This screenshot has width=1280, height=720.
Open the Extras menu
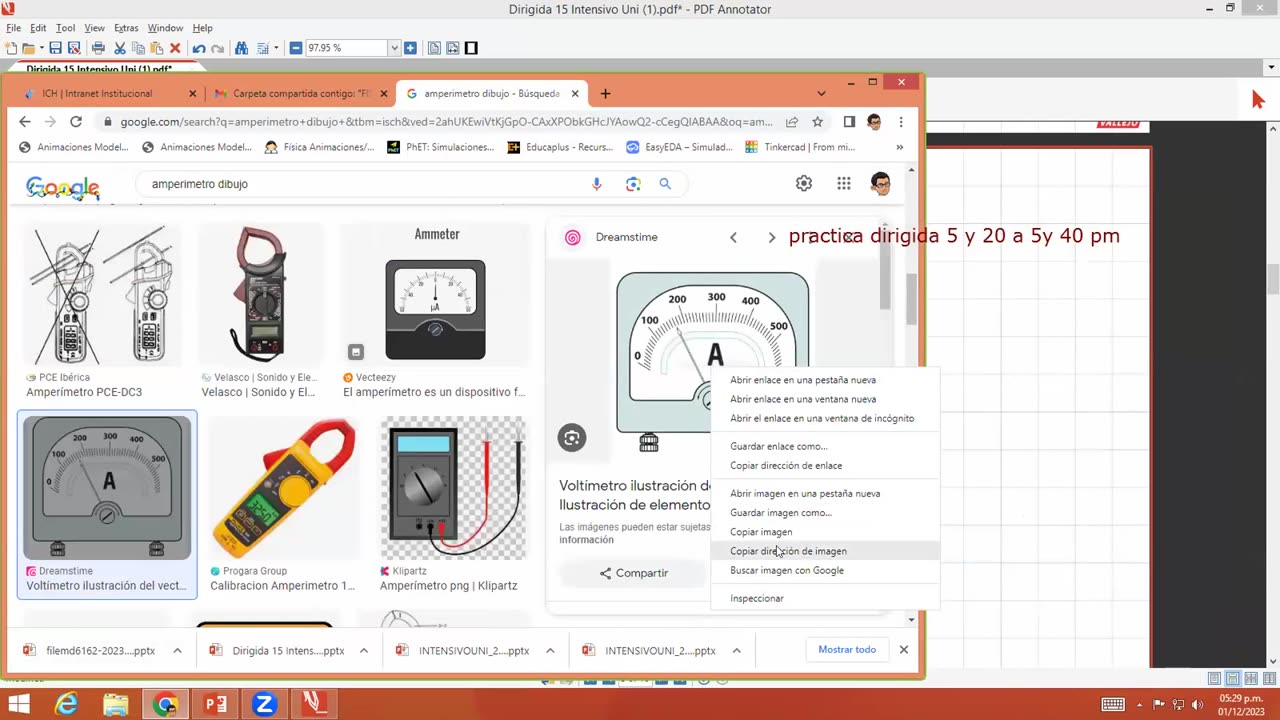126,28
